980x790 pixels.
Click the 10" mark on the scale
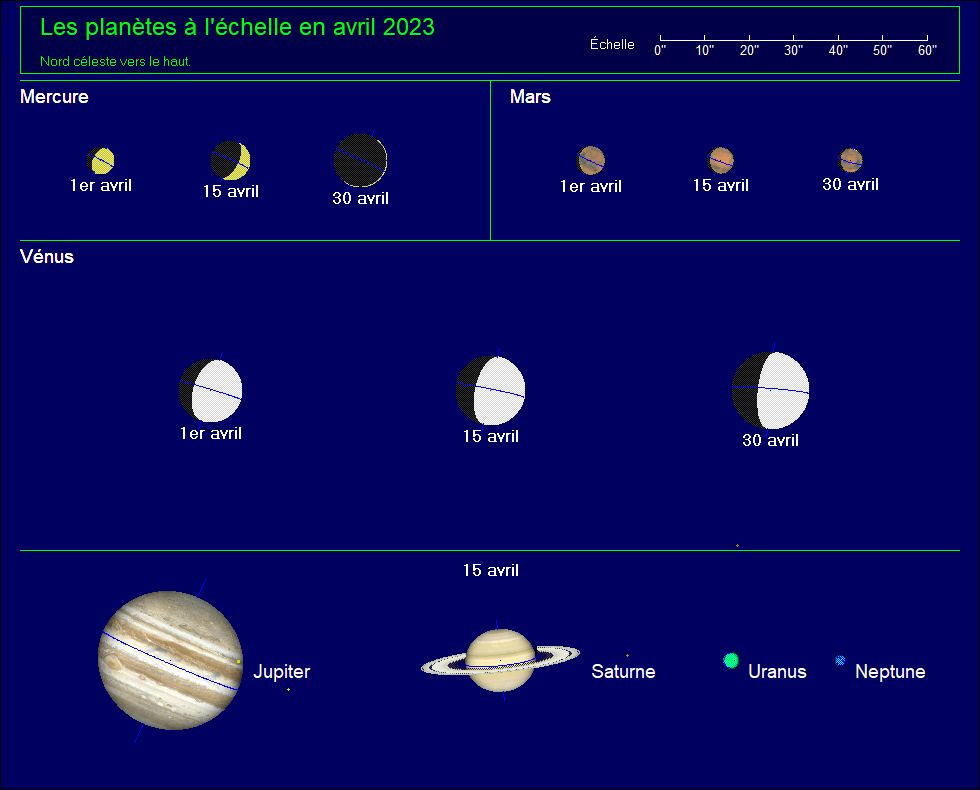point(704,50)
